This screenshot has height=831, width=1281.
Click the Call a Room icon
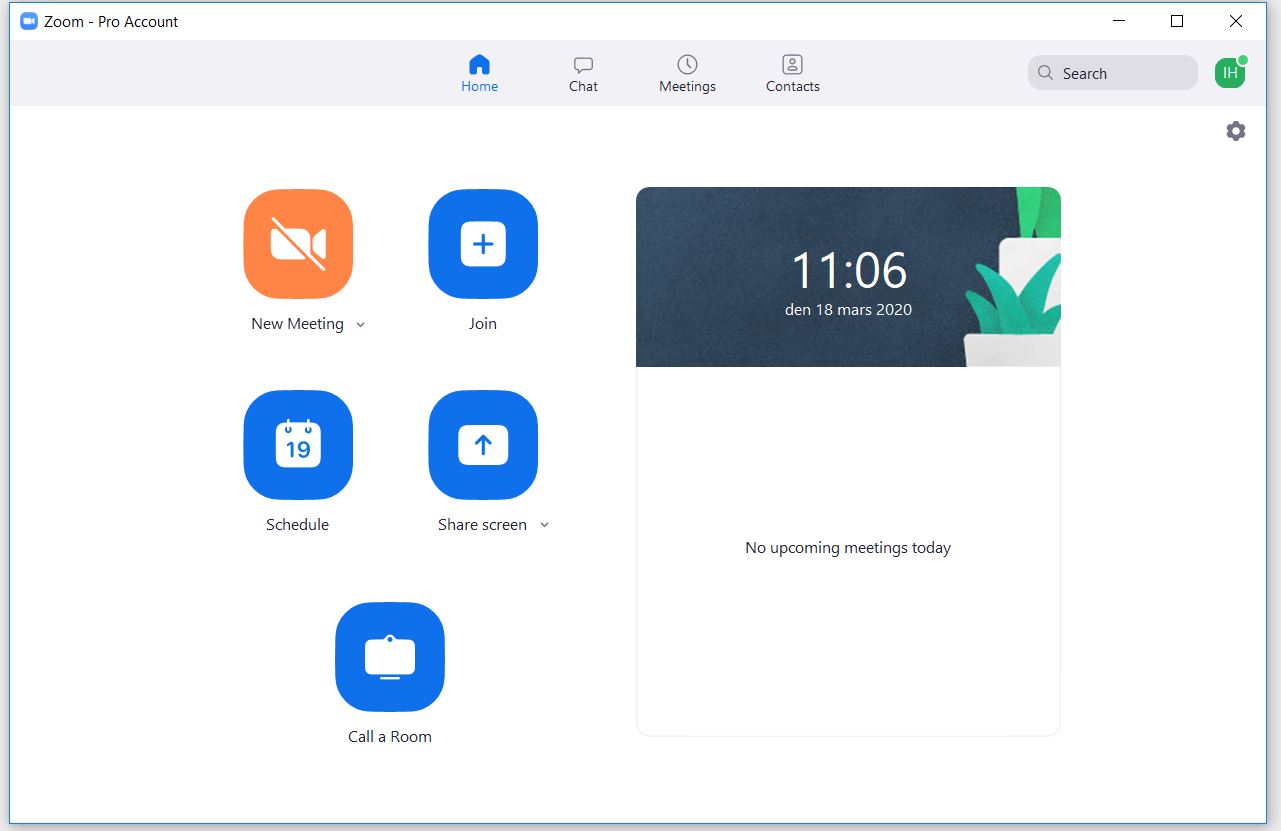pyautogui.click(x=390, y=657)
